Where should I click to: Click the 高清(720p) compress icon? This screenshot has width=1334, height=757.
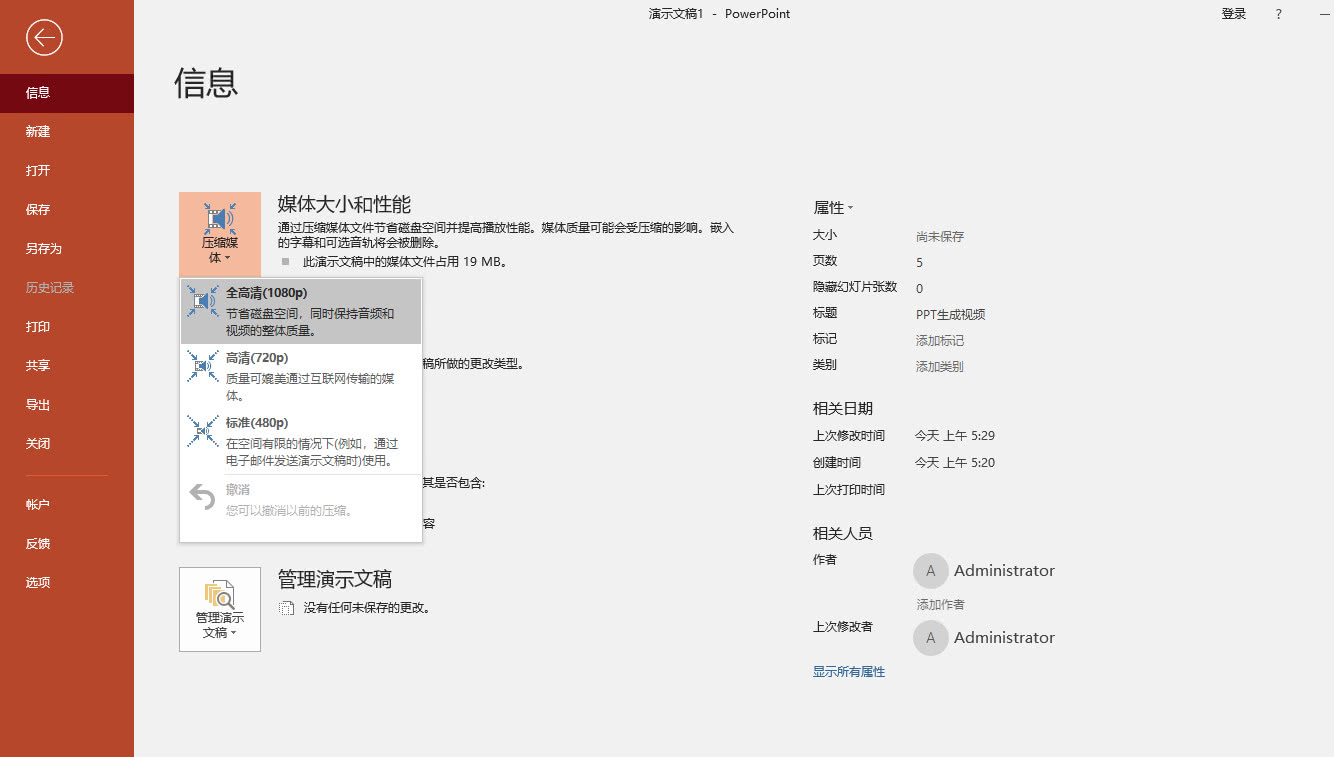203,366
